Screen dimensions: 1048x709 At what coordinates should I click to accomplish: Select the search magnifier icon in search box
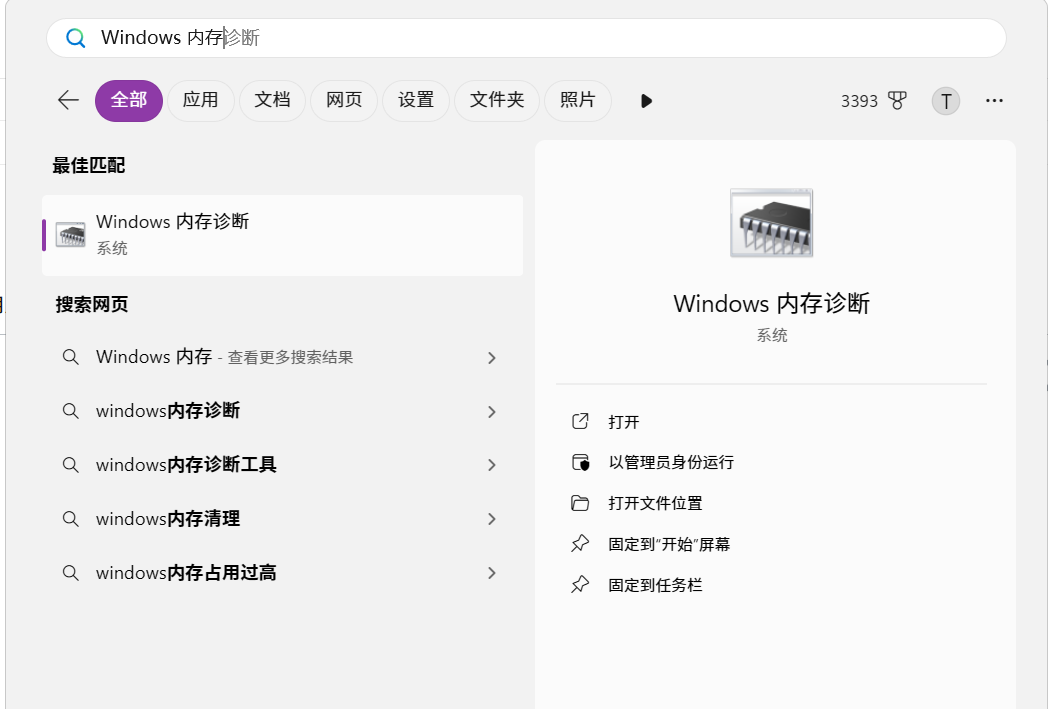click(75, 37)
